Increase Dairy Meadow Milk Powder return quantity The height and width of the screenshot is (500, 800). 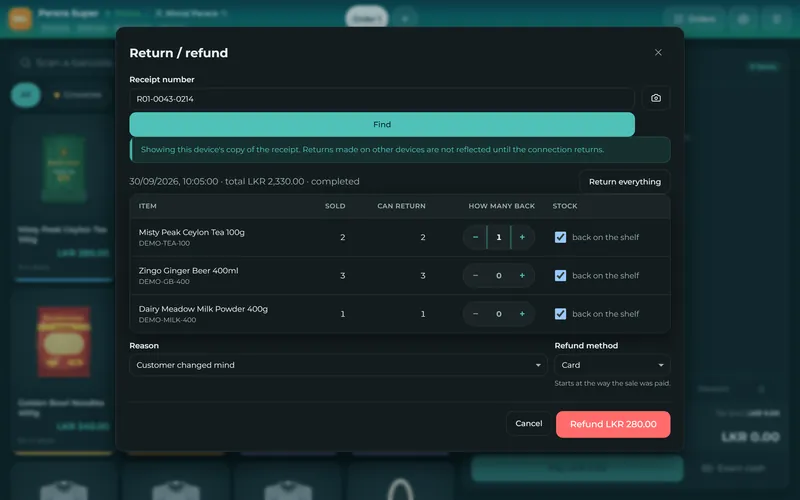(x=522, y=314)
